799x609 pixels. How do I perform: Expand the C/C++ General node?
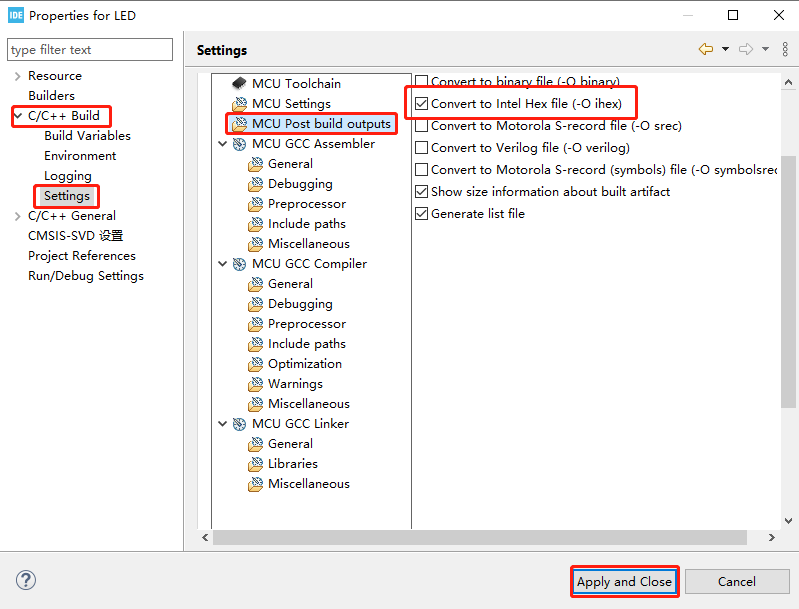(x=18, y=216)
